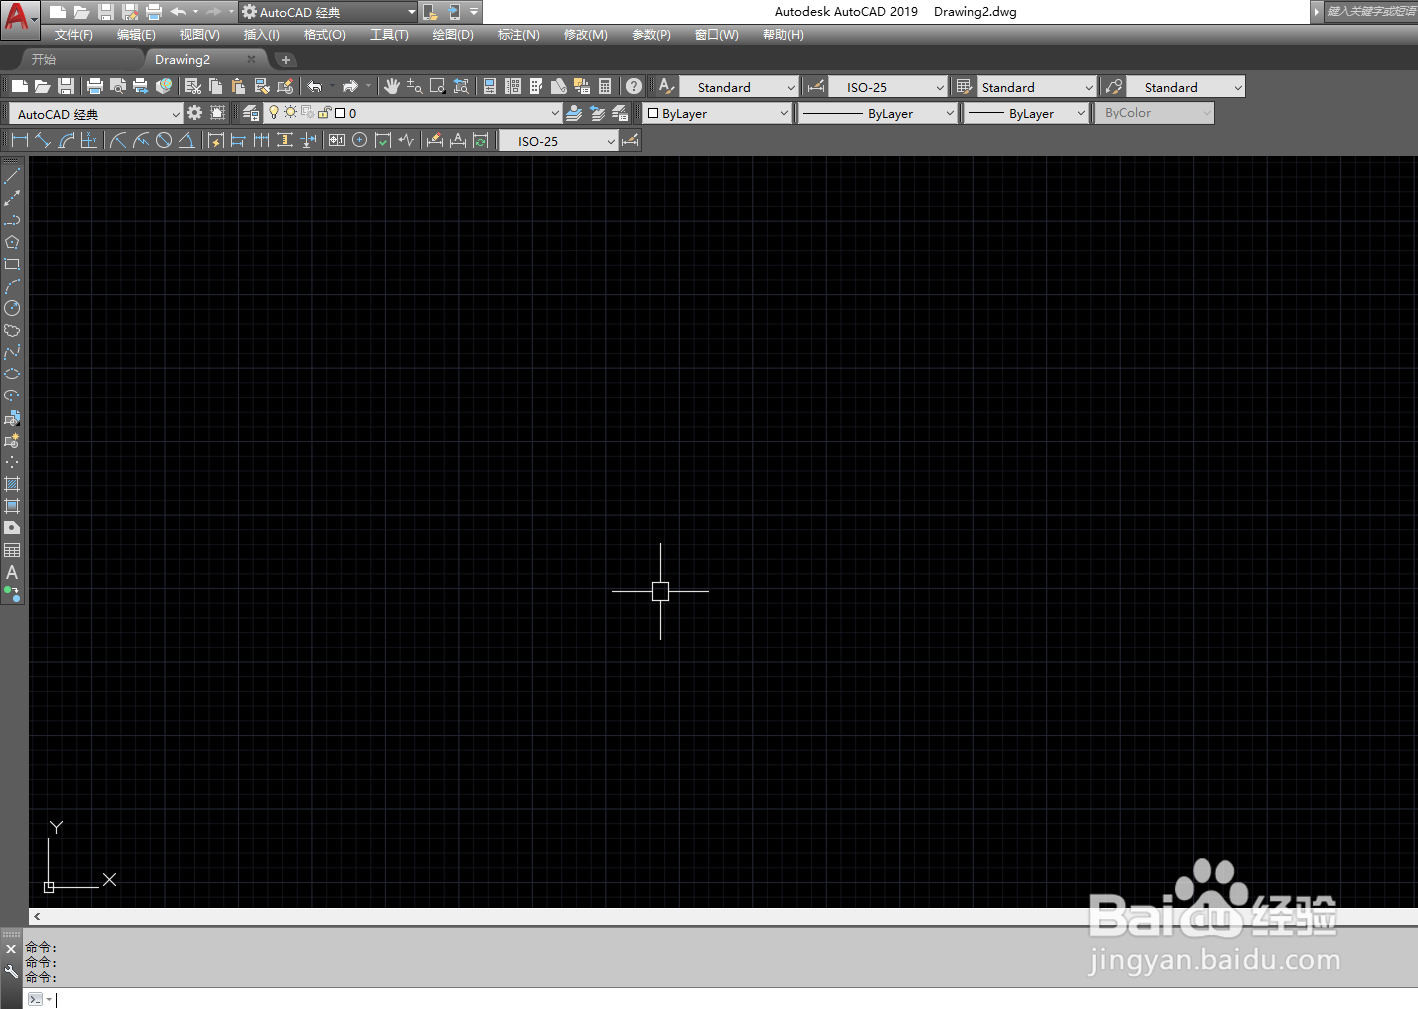Select the Rectangle drawing tool

pos(12,264)
